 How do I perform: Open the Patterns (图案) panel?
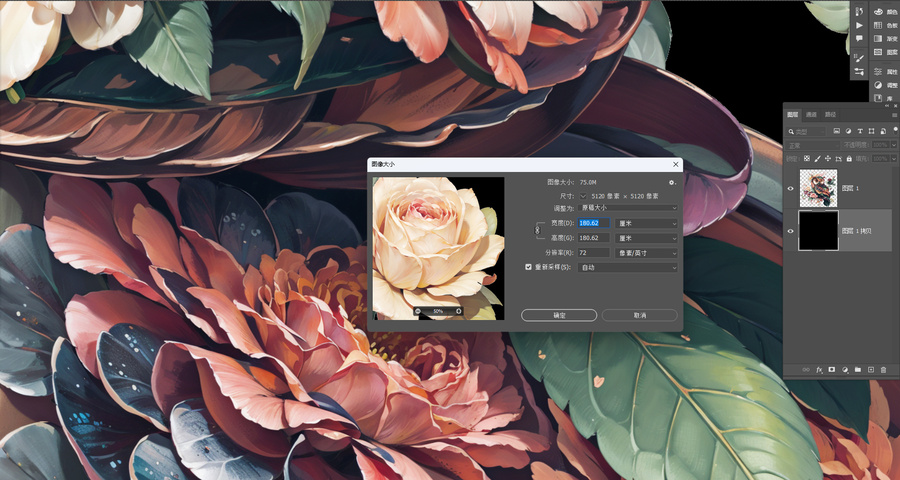886,52
